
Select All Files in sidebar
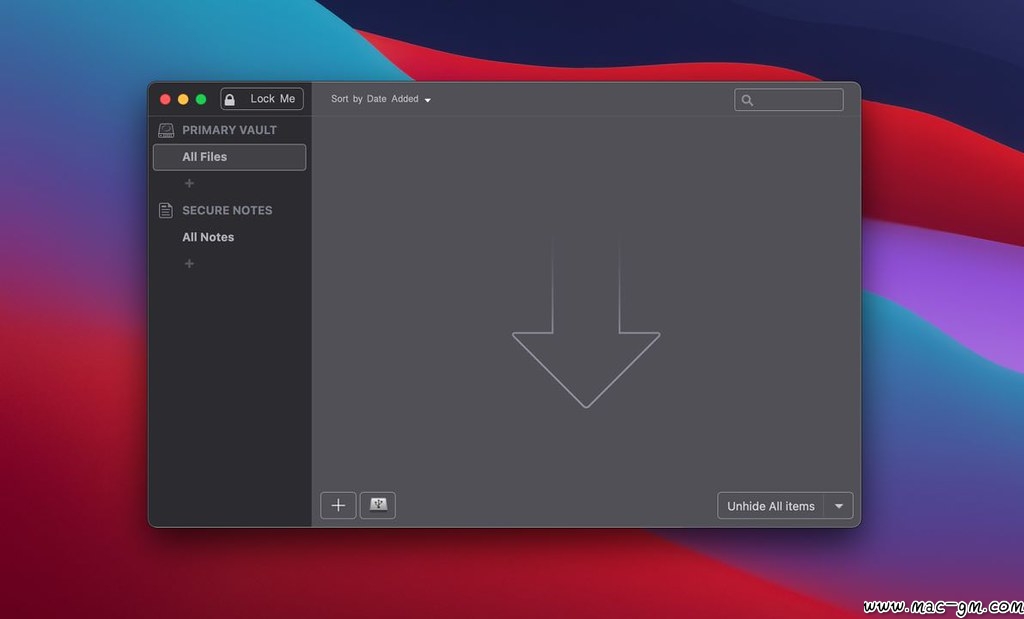click(x=229, y=157)
